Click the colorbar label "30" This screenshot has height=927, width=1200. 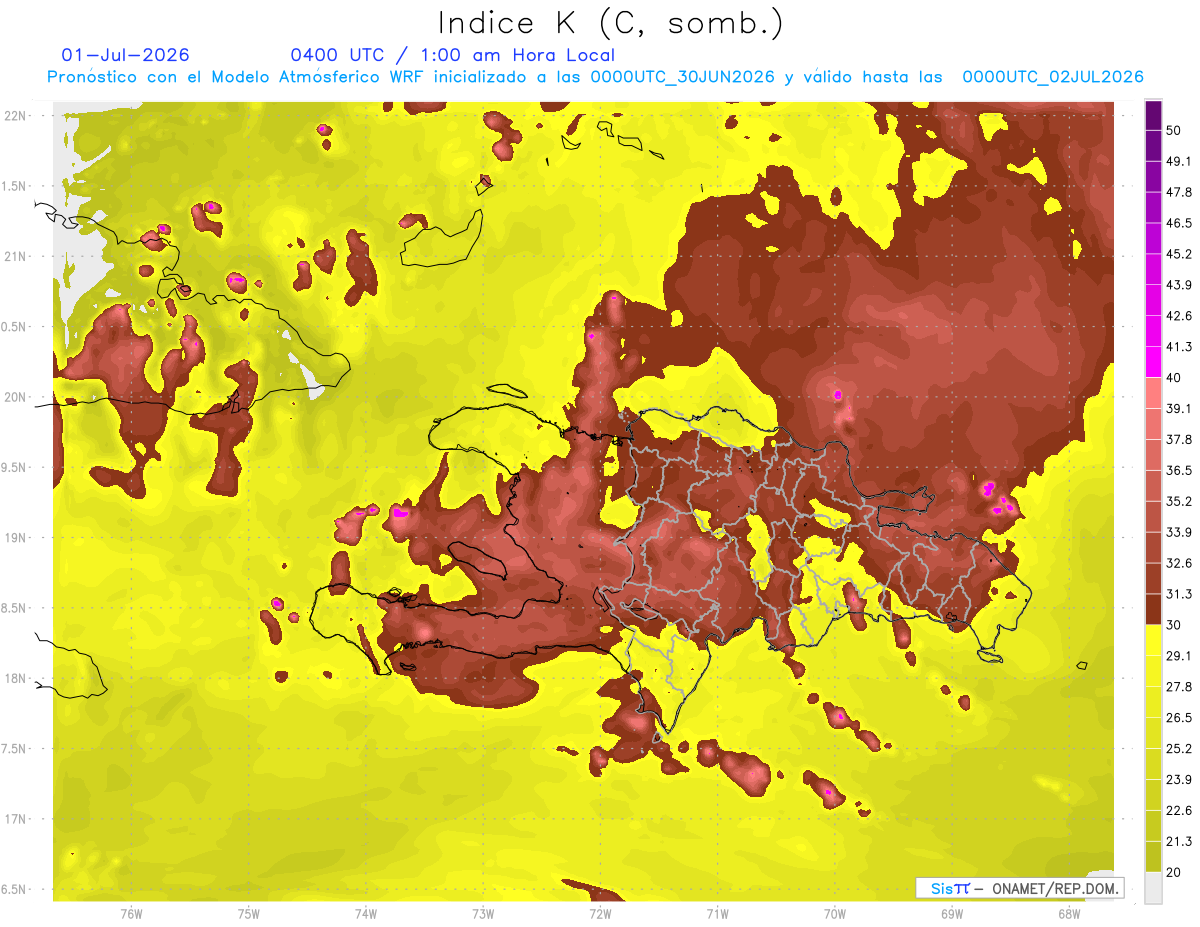(x=1175, y=625)
